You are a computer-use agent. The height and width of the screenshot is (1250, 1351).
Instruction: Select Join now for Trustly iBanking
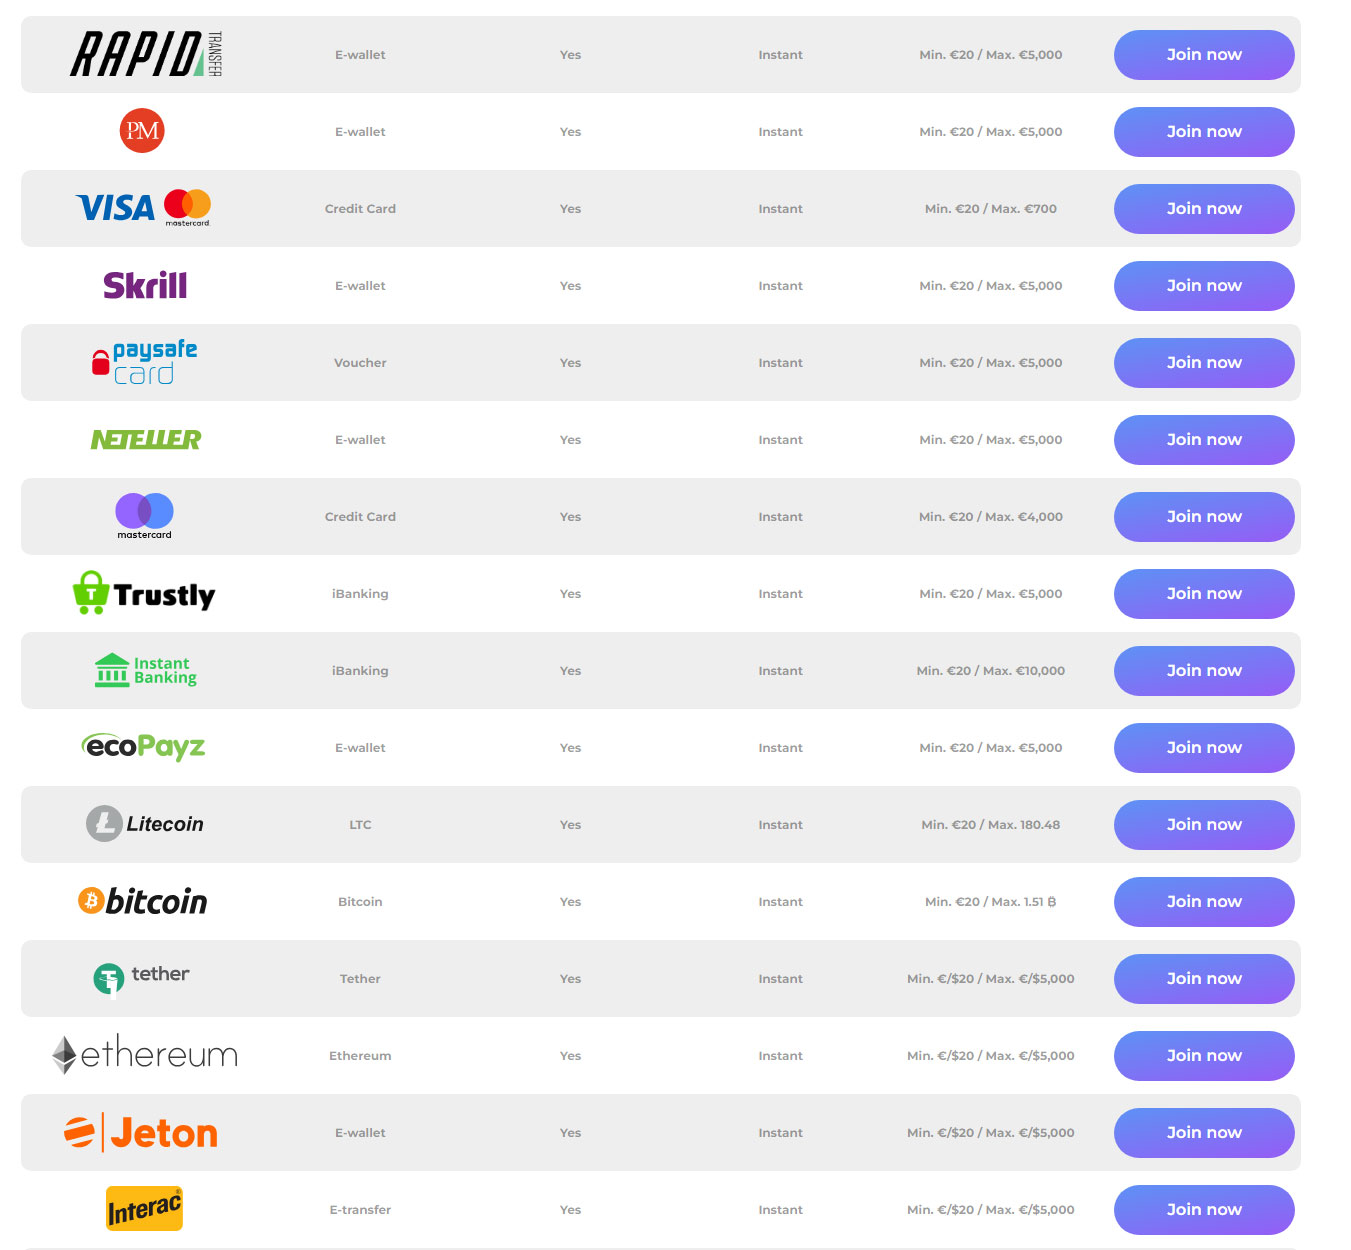(x=1203, y=594)
